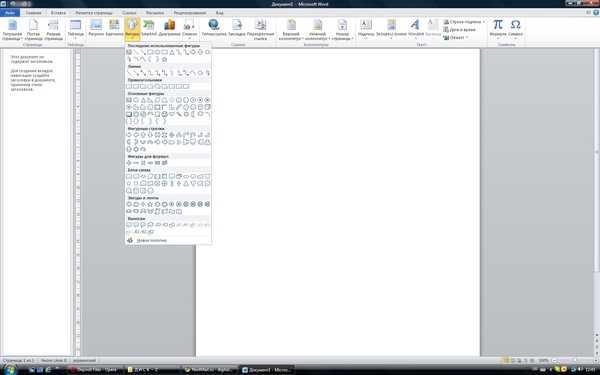
Task: Open the WordArt gallery
Action: pos(416,29)
